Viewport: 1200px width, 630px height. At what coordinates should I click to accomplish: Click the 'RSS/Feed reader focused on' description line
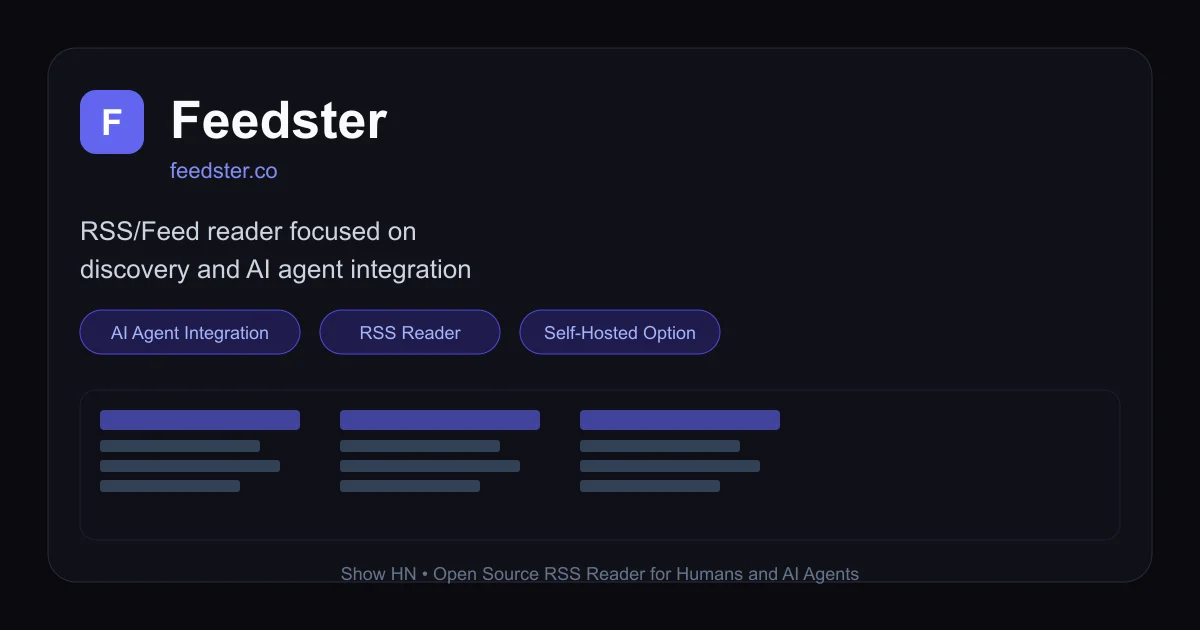pyautogui.click(x=248, y=232)
